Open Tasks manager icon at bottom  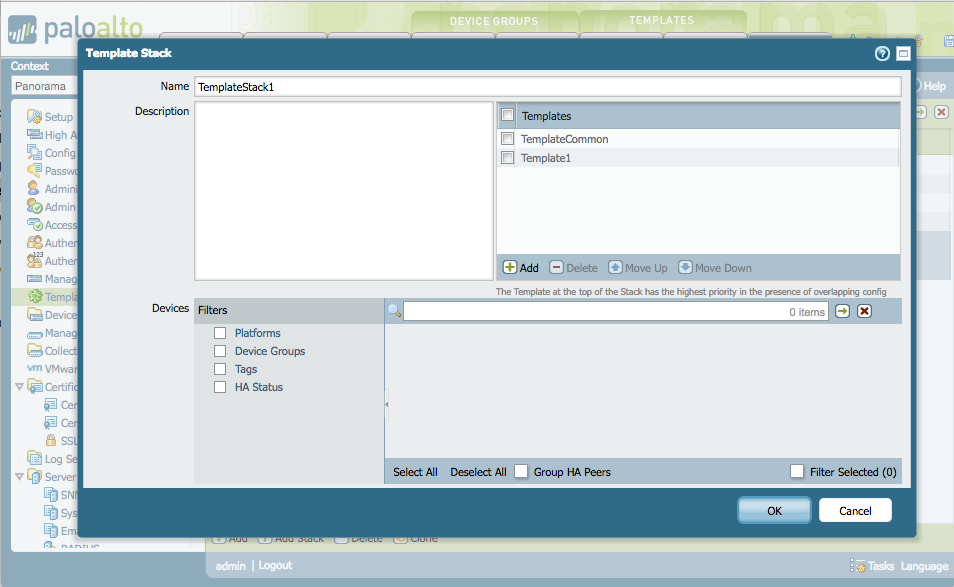pos(858,566)
